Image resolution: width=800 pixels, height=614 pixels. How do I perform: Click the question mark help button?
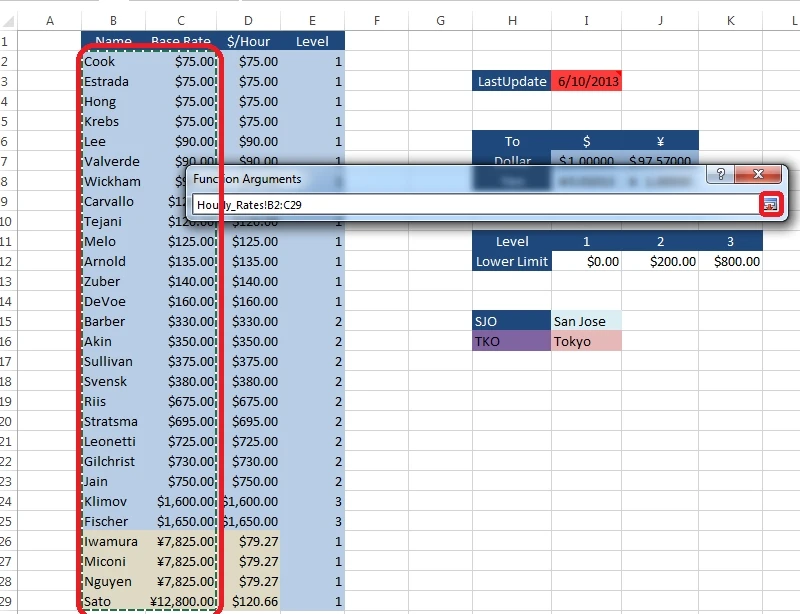pos(718,174)
